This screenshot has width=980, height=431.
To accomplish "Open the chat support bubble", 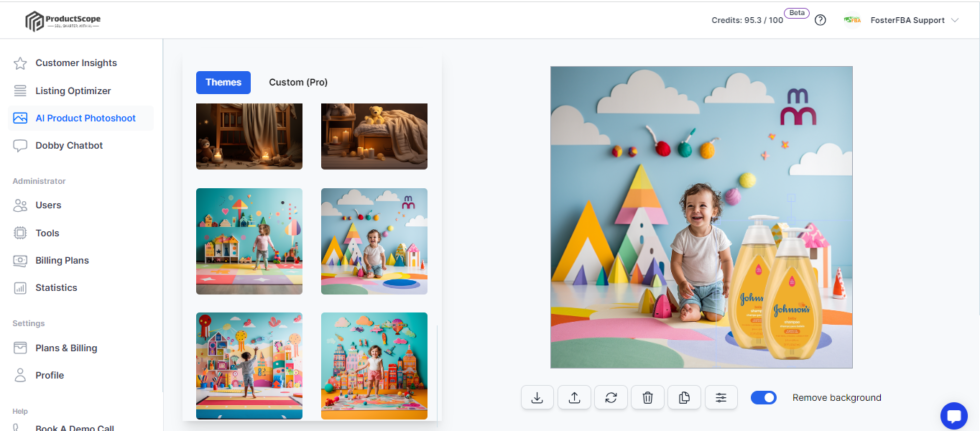I will pos(954,416).
